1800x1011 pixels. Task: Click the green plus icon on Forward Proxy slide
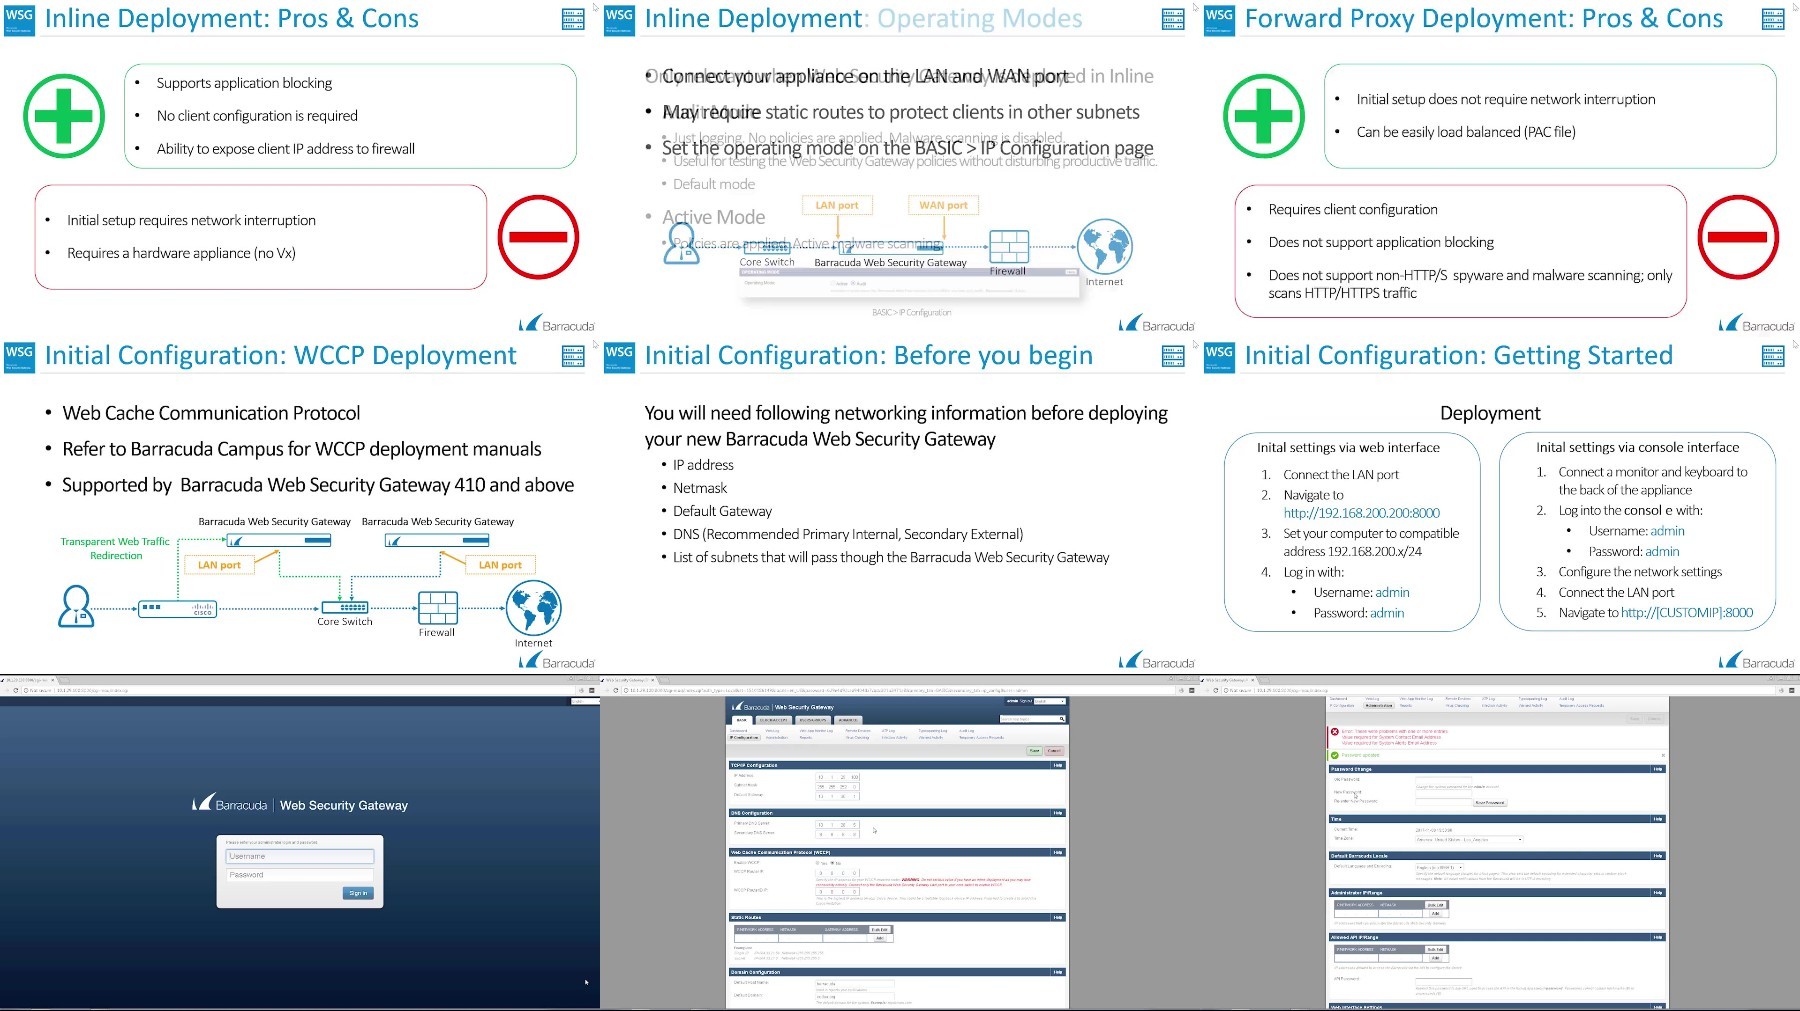coord(1264,116)
